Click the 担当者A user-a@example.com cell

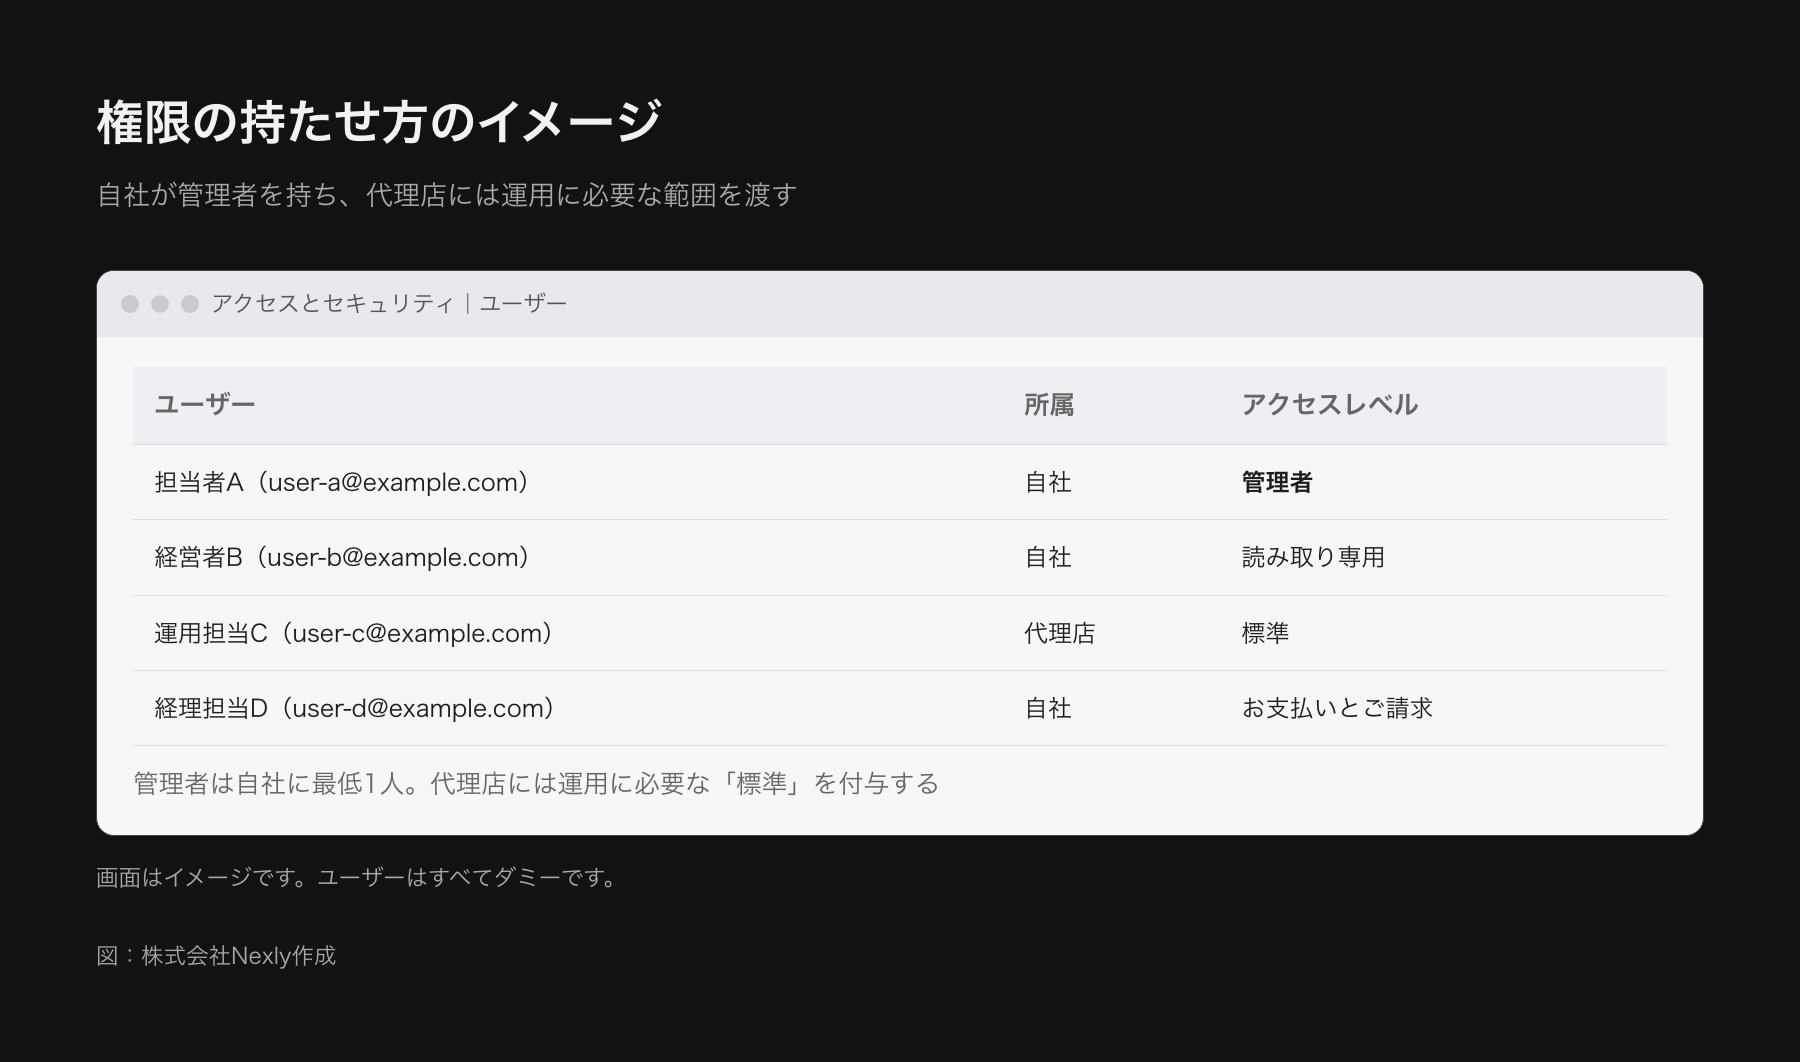(x=341, y=482)
